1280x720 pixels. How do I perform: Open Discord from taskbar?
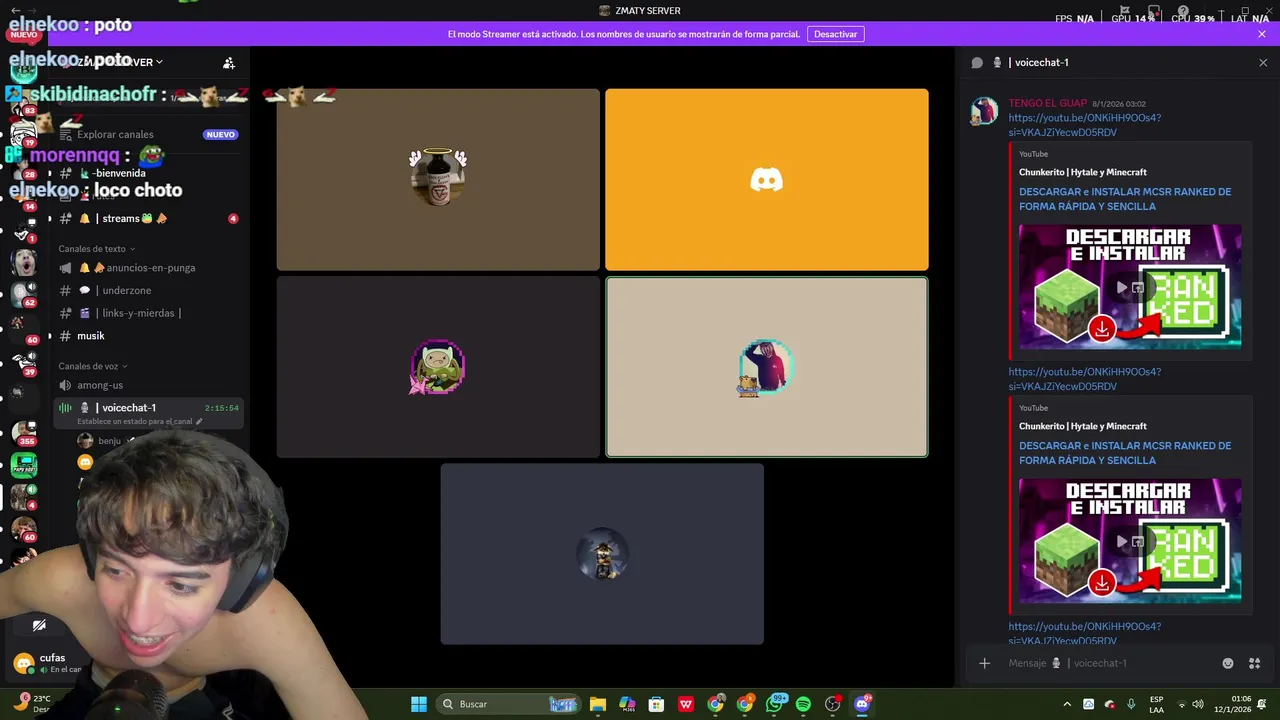(x=862, y=704)
